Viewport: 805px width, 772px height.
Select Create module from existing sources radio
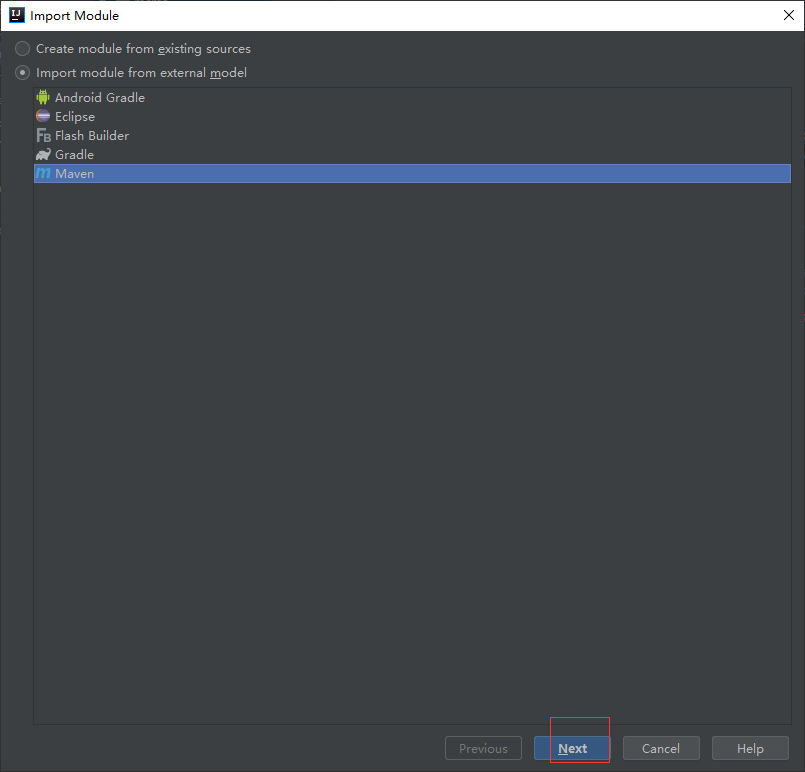pos(22,49)
